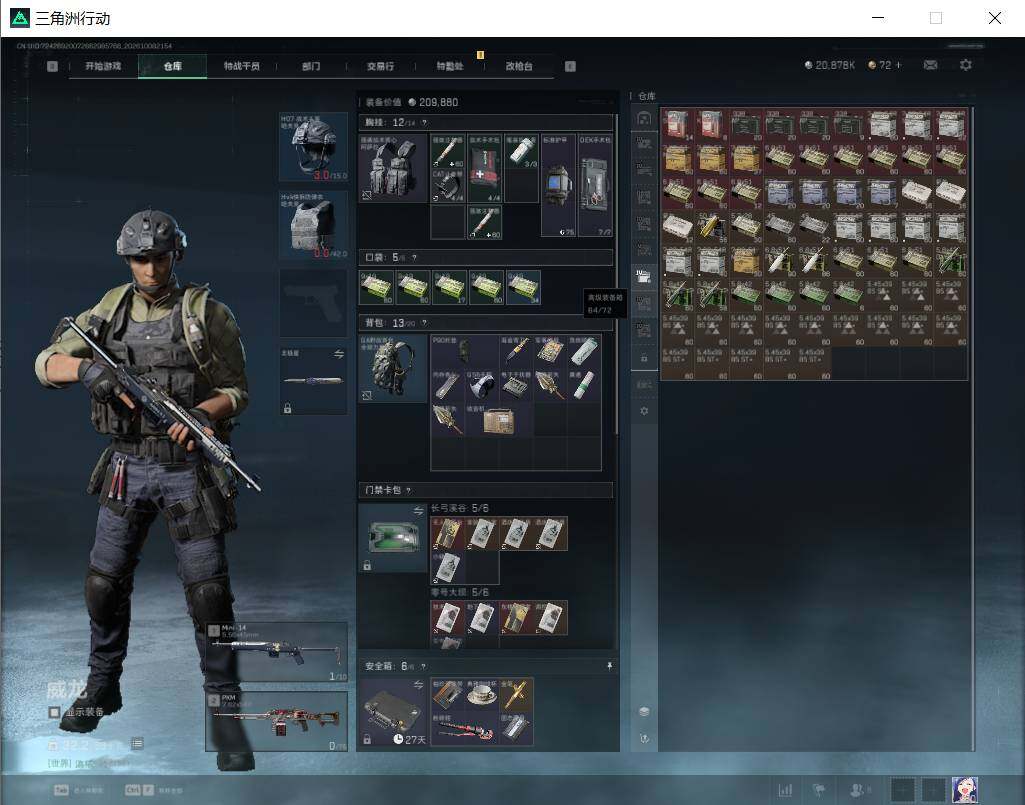Open the 部门 tab
Image resolution: width=1025 pixels, height=805 pixels.
[x=311, y=66]
